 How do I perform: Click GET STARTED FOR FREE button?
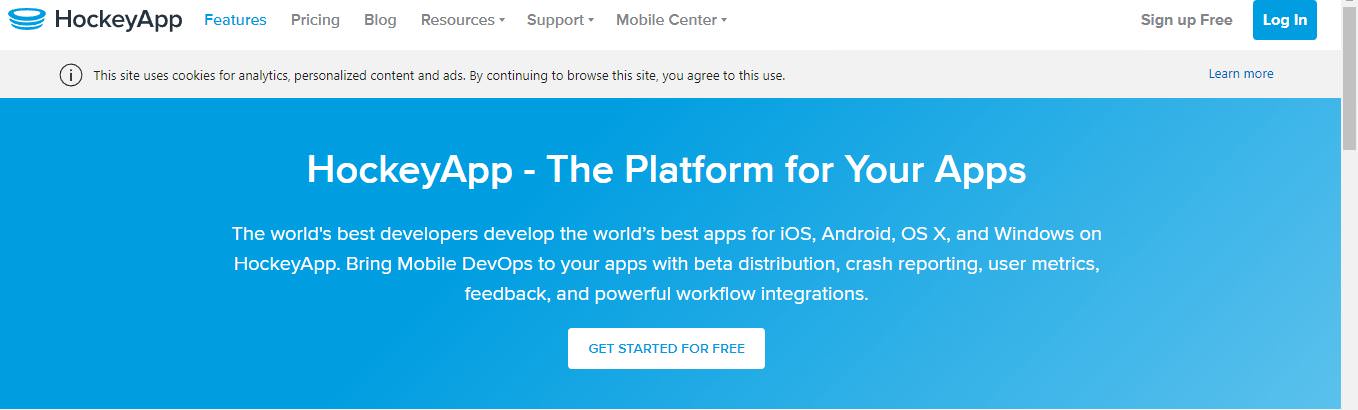(666, 348)
